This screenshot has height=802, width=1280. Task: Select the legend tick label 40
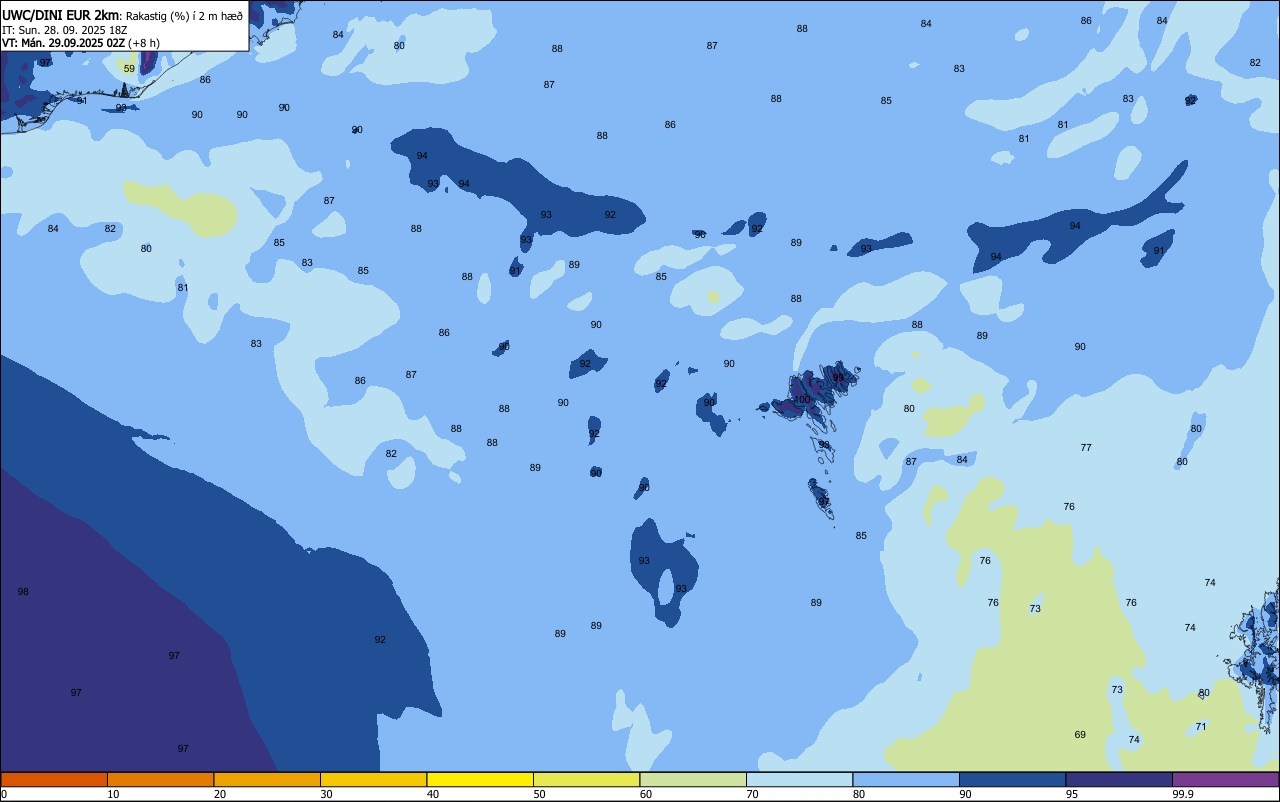433,794
